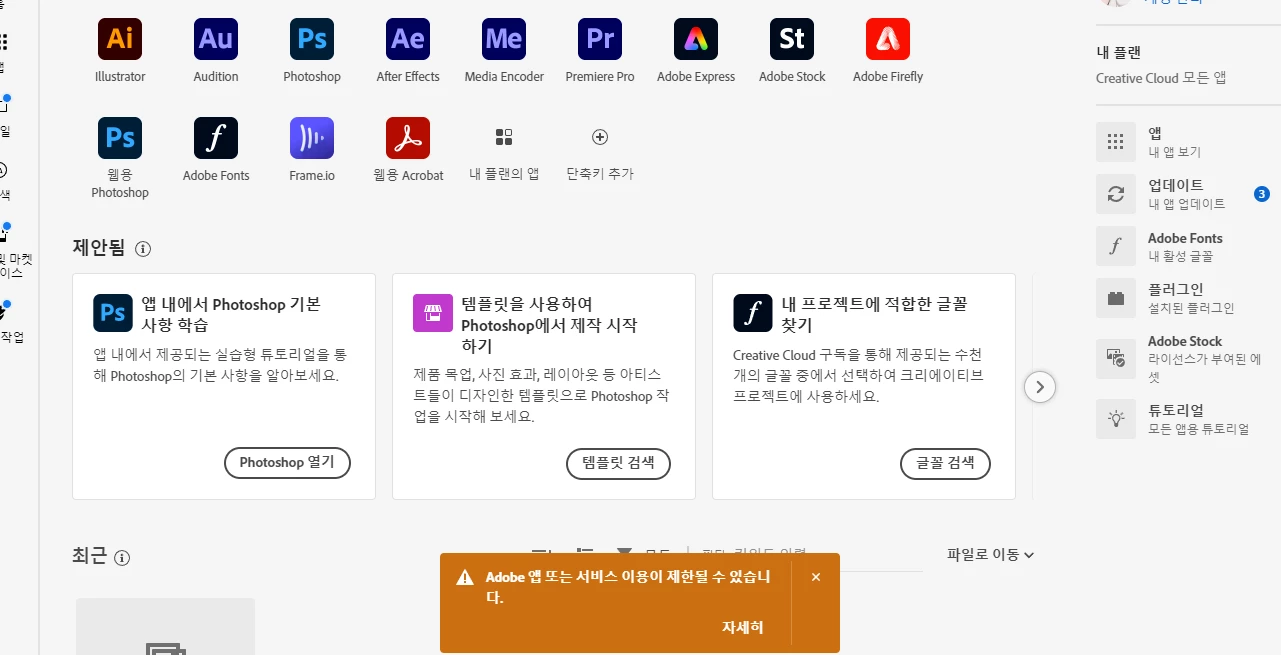Click the warning triangle icon in the orange notification
The width and height of the screenshot is (1281, 655).
(x=465, y=578)
